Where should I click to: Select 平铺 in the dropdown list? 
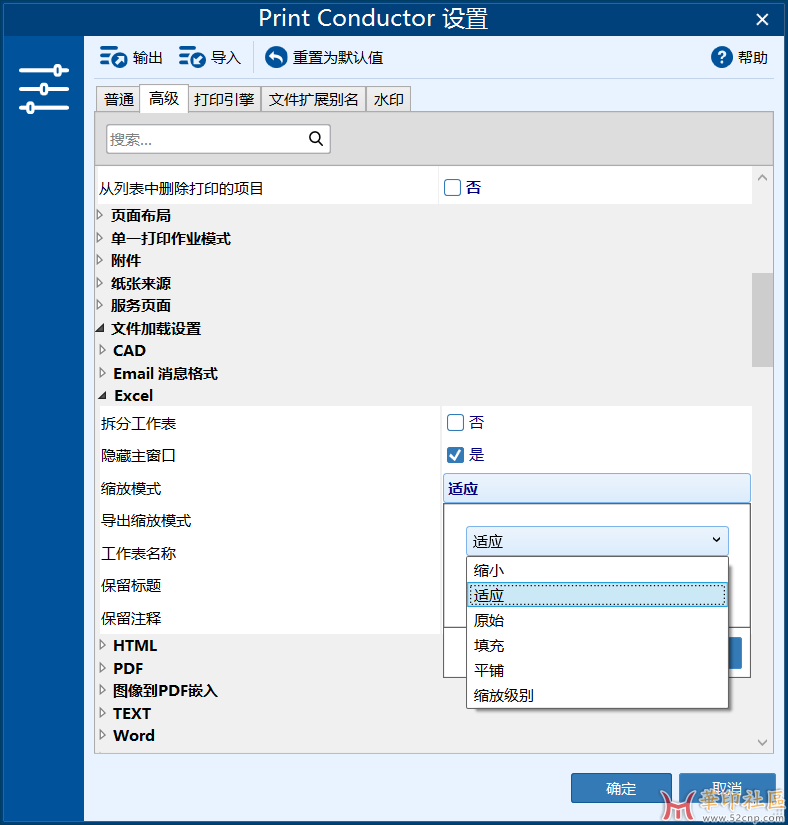[x=597, y=670]
